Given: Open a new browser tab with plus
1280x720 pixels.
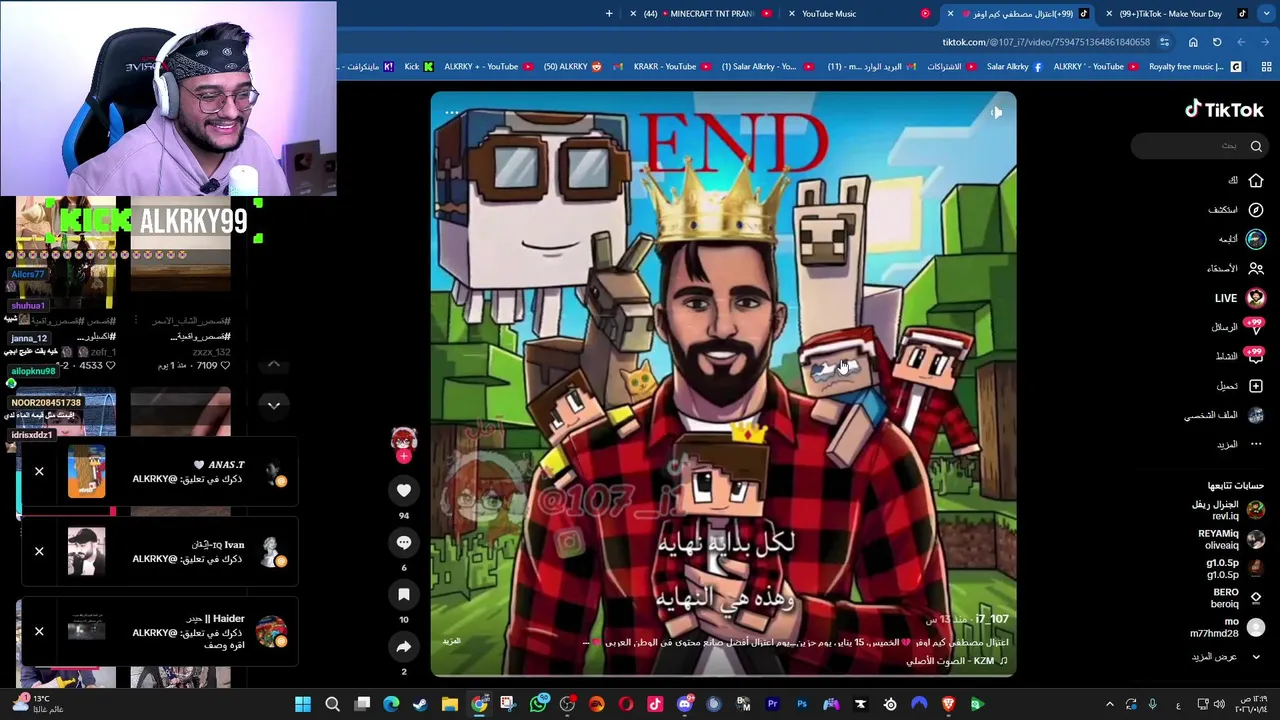Looking at the screenshot, I should [609, 14].
